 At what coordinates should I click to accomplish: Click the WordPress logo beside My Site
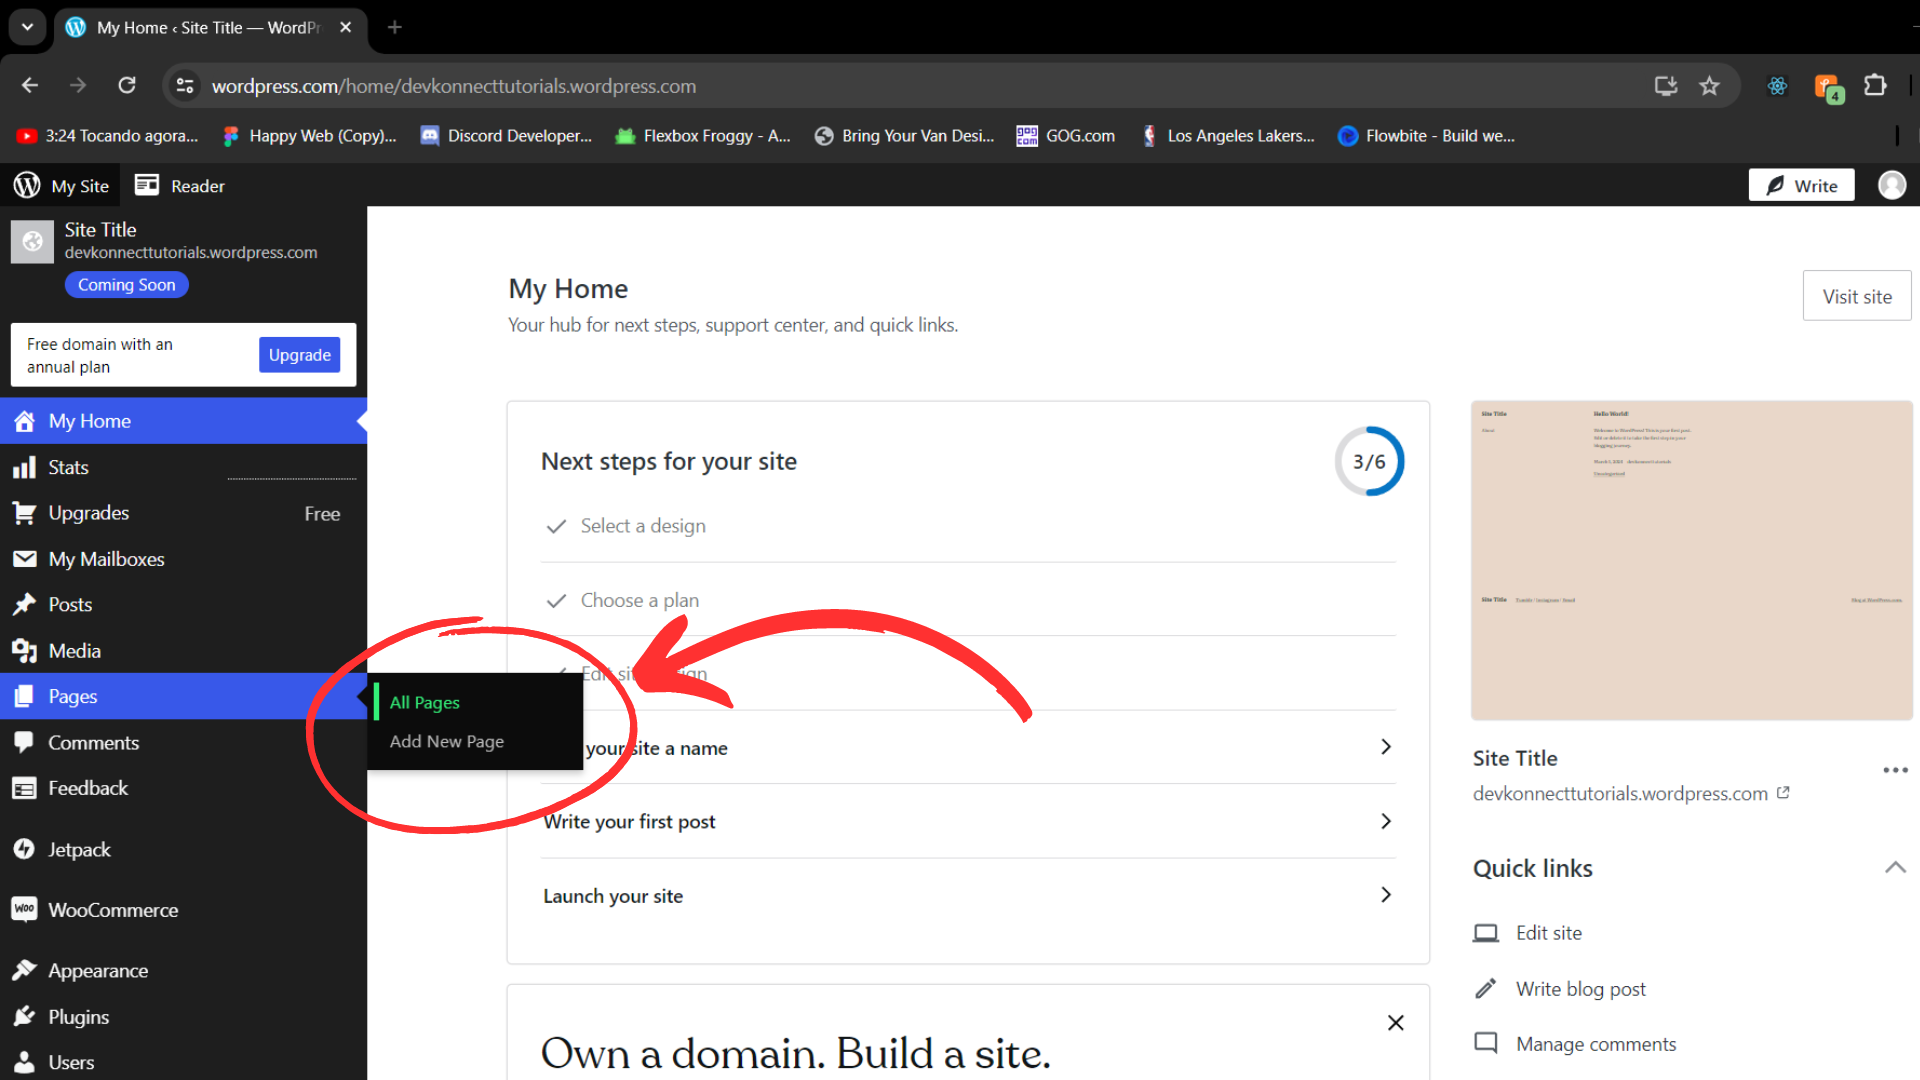pyautogui.click(x=27, y=185)
